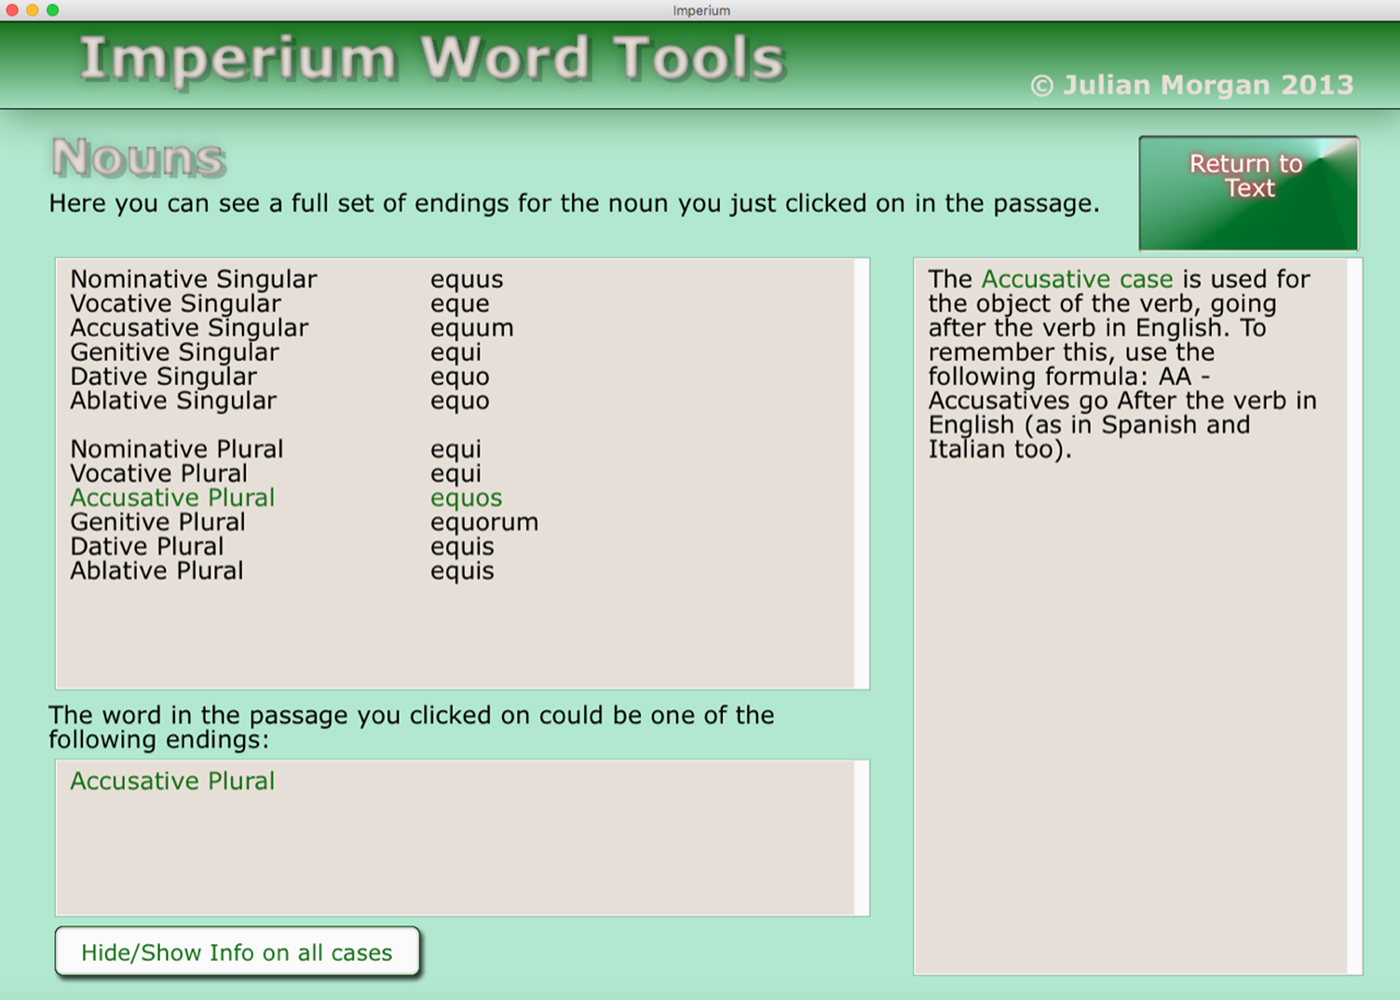Image resolution: width=1400 pixels, height=1000 pixels.
Task: Choose the Accusative Singular label
Action: coord(189,328)
